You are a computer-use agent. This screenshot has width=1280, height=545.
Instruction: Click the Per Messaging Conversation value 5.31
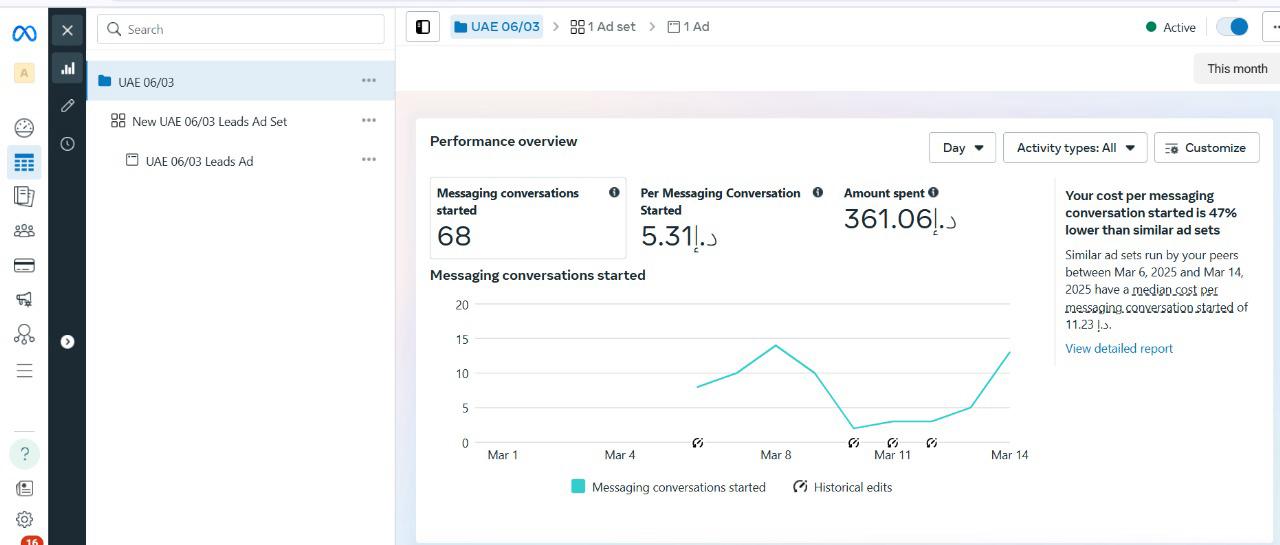pyautogui.click(x=679, y=237)
